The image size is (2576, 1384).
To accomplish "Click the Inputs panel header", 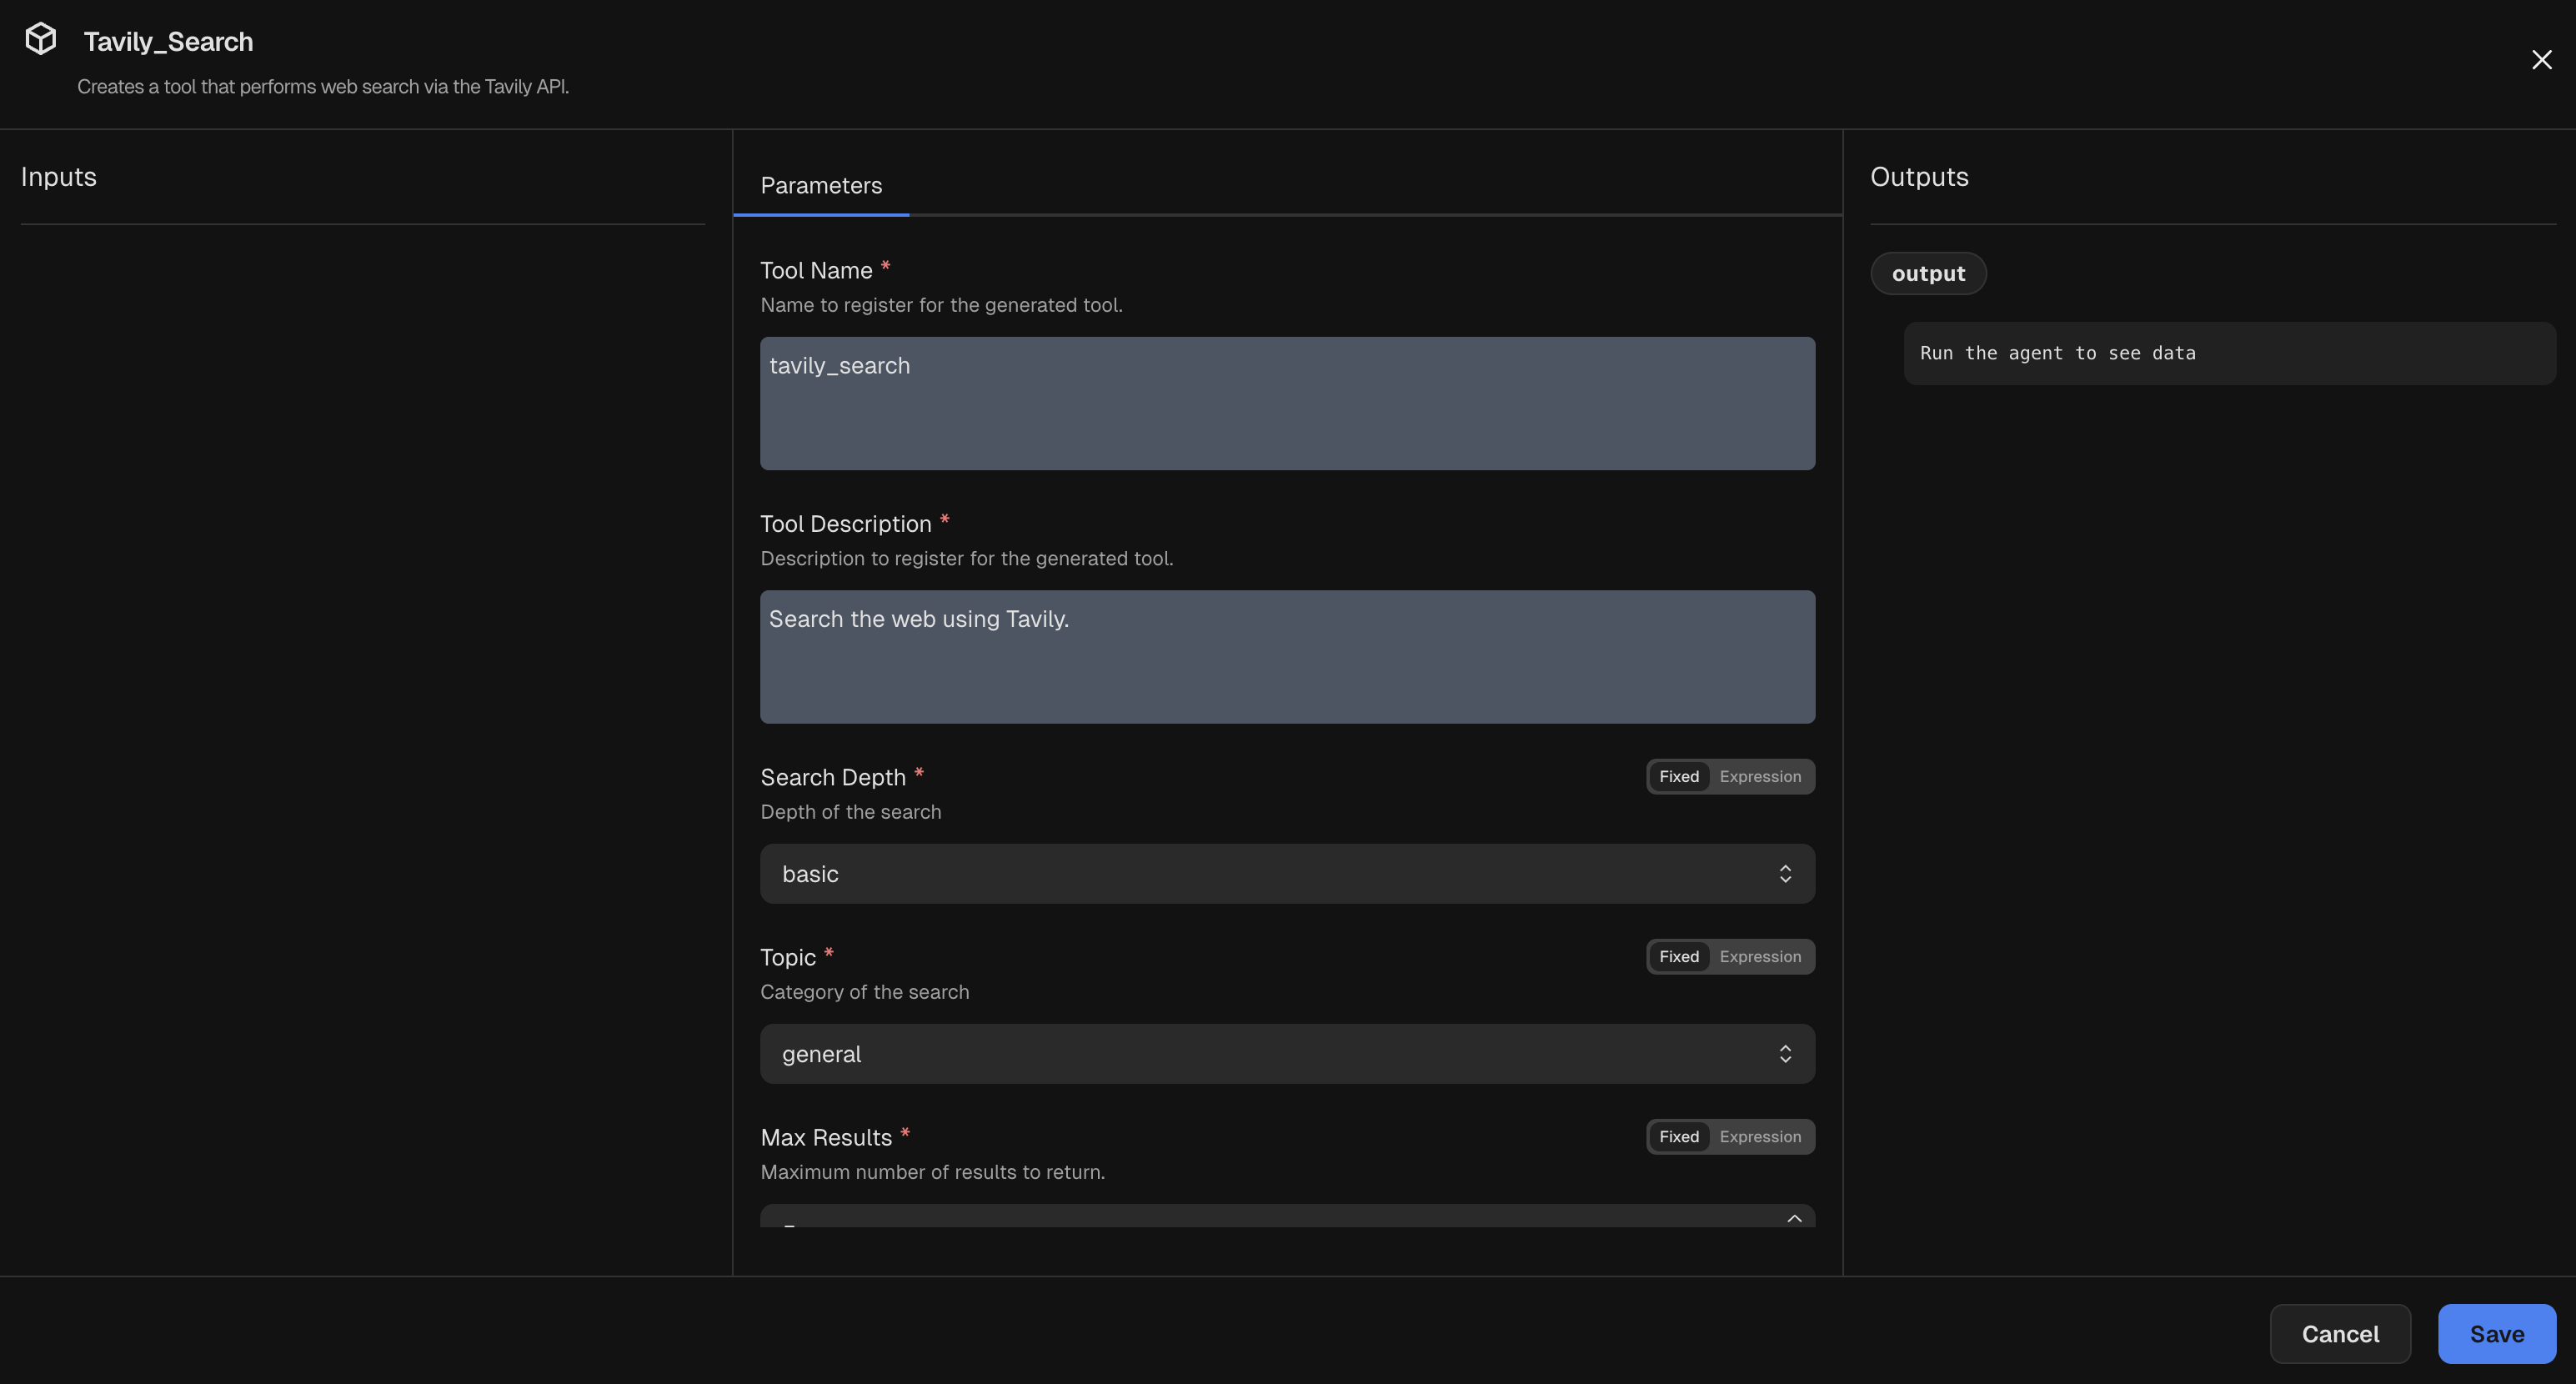I will pyautogui.click(x=59, y=176).
